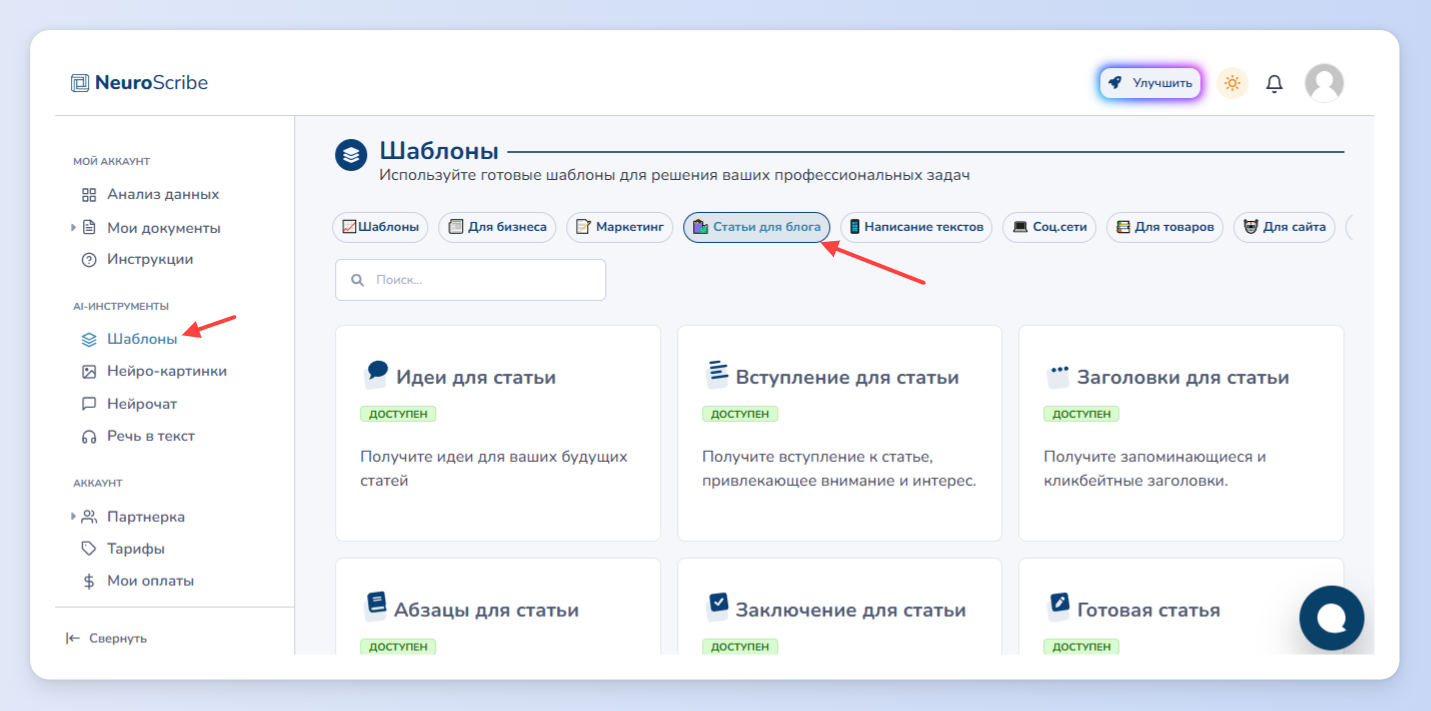This screenshot has height=711, width=1431.
Task: Click the Заголовки для статьи dots icon
Action: point(1059,375)
